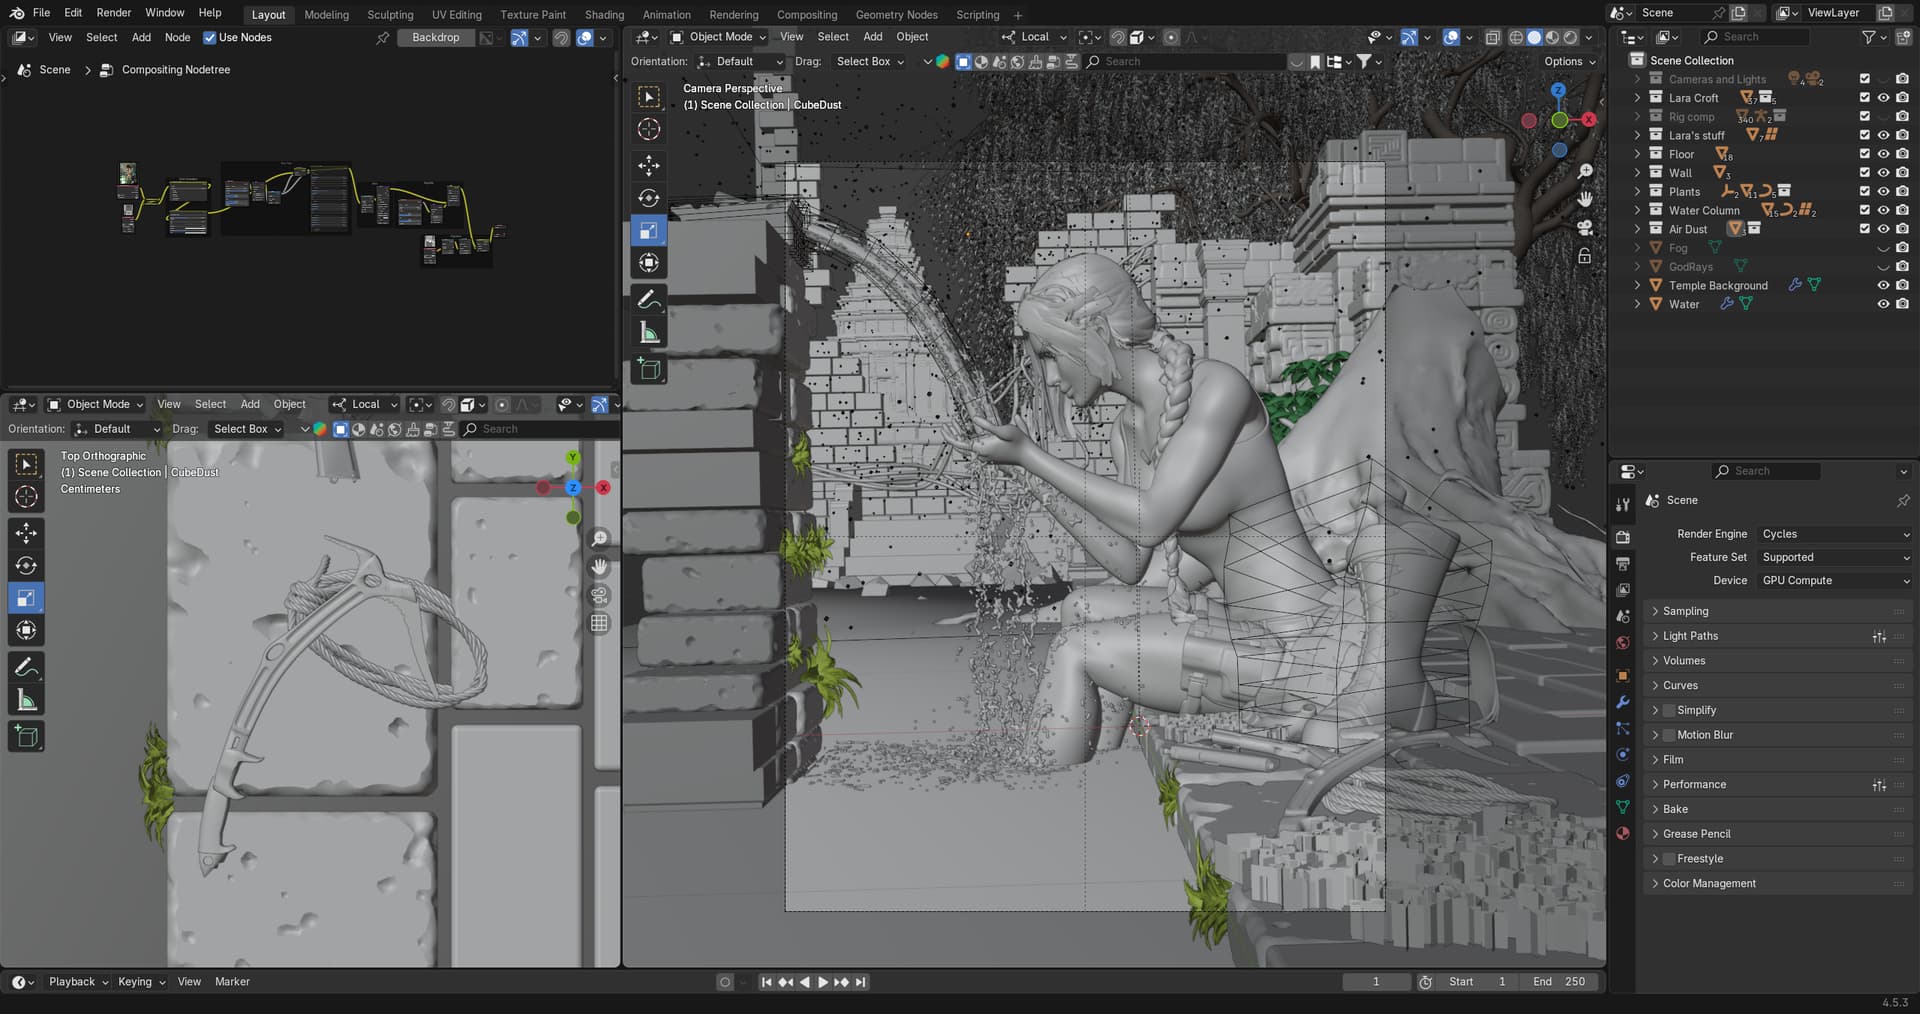1920x1014 pixels.
Task: Select the Add Cube tool in main viewport
Action: (649, 370)
